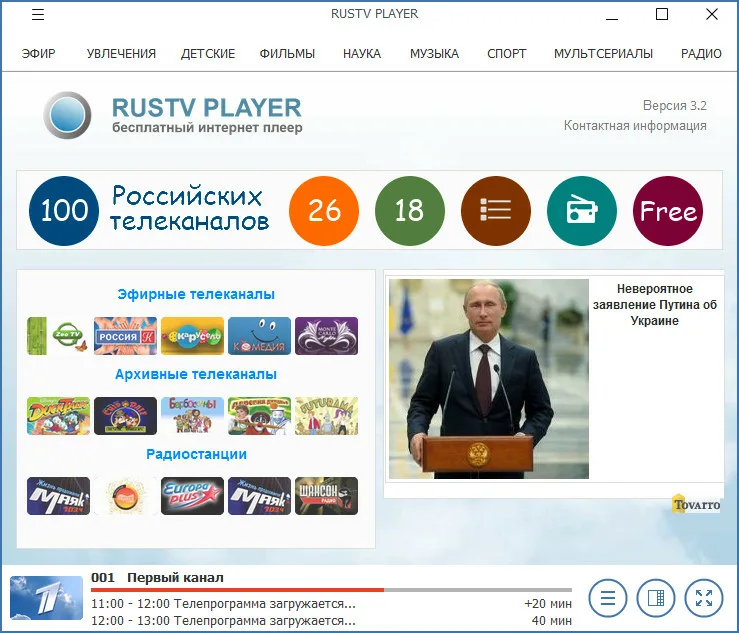Screen dimensions: 739x633
Task: Click the Первый канал logo thumbnail
Action: (46, 598)
